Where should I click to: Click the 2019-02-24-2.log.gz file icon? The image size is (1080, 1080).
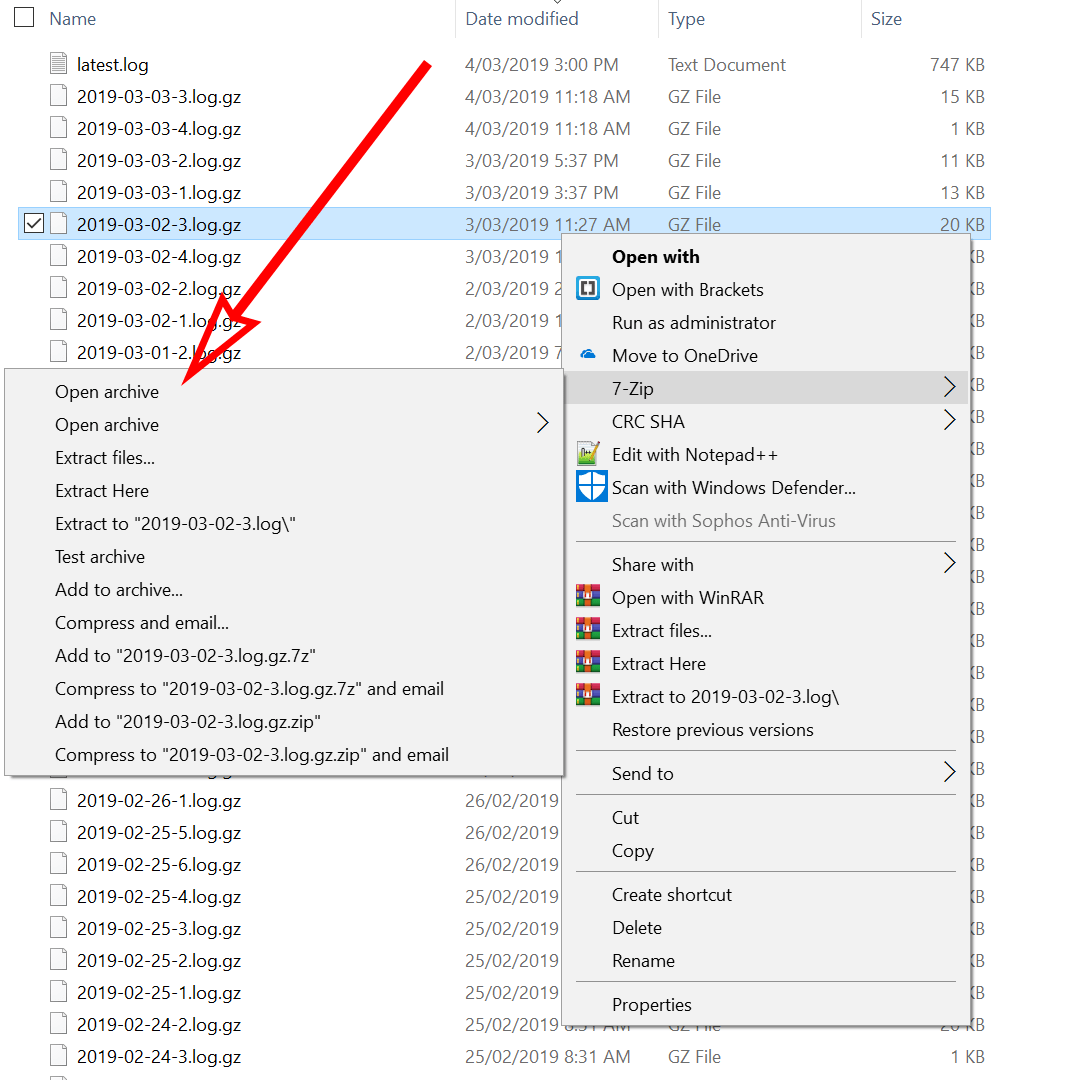coord(58,1024)
